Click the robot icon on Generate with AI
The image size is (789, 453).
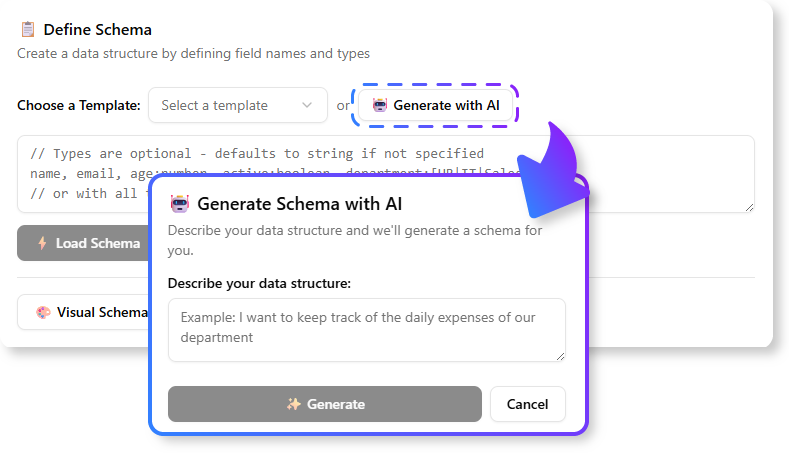379,105
